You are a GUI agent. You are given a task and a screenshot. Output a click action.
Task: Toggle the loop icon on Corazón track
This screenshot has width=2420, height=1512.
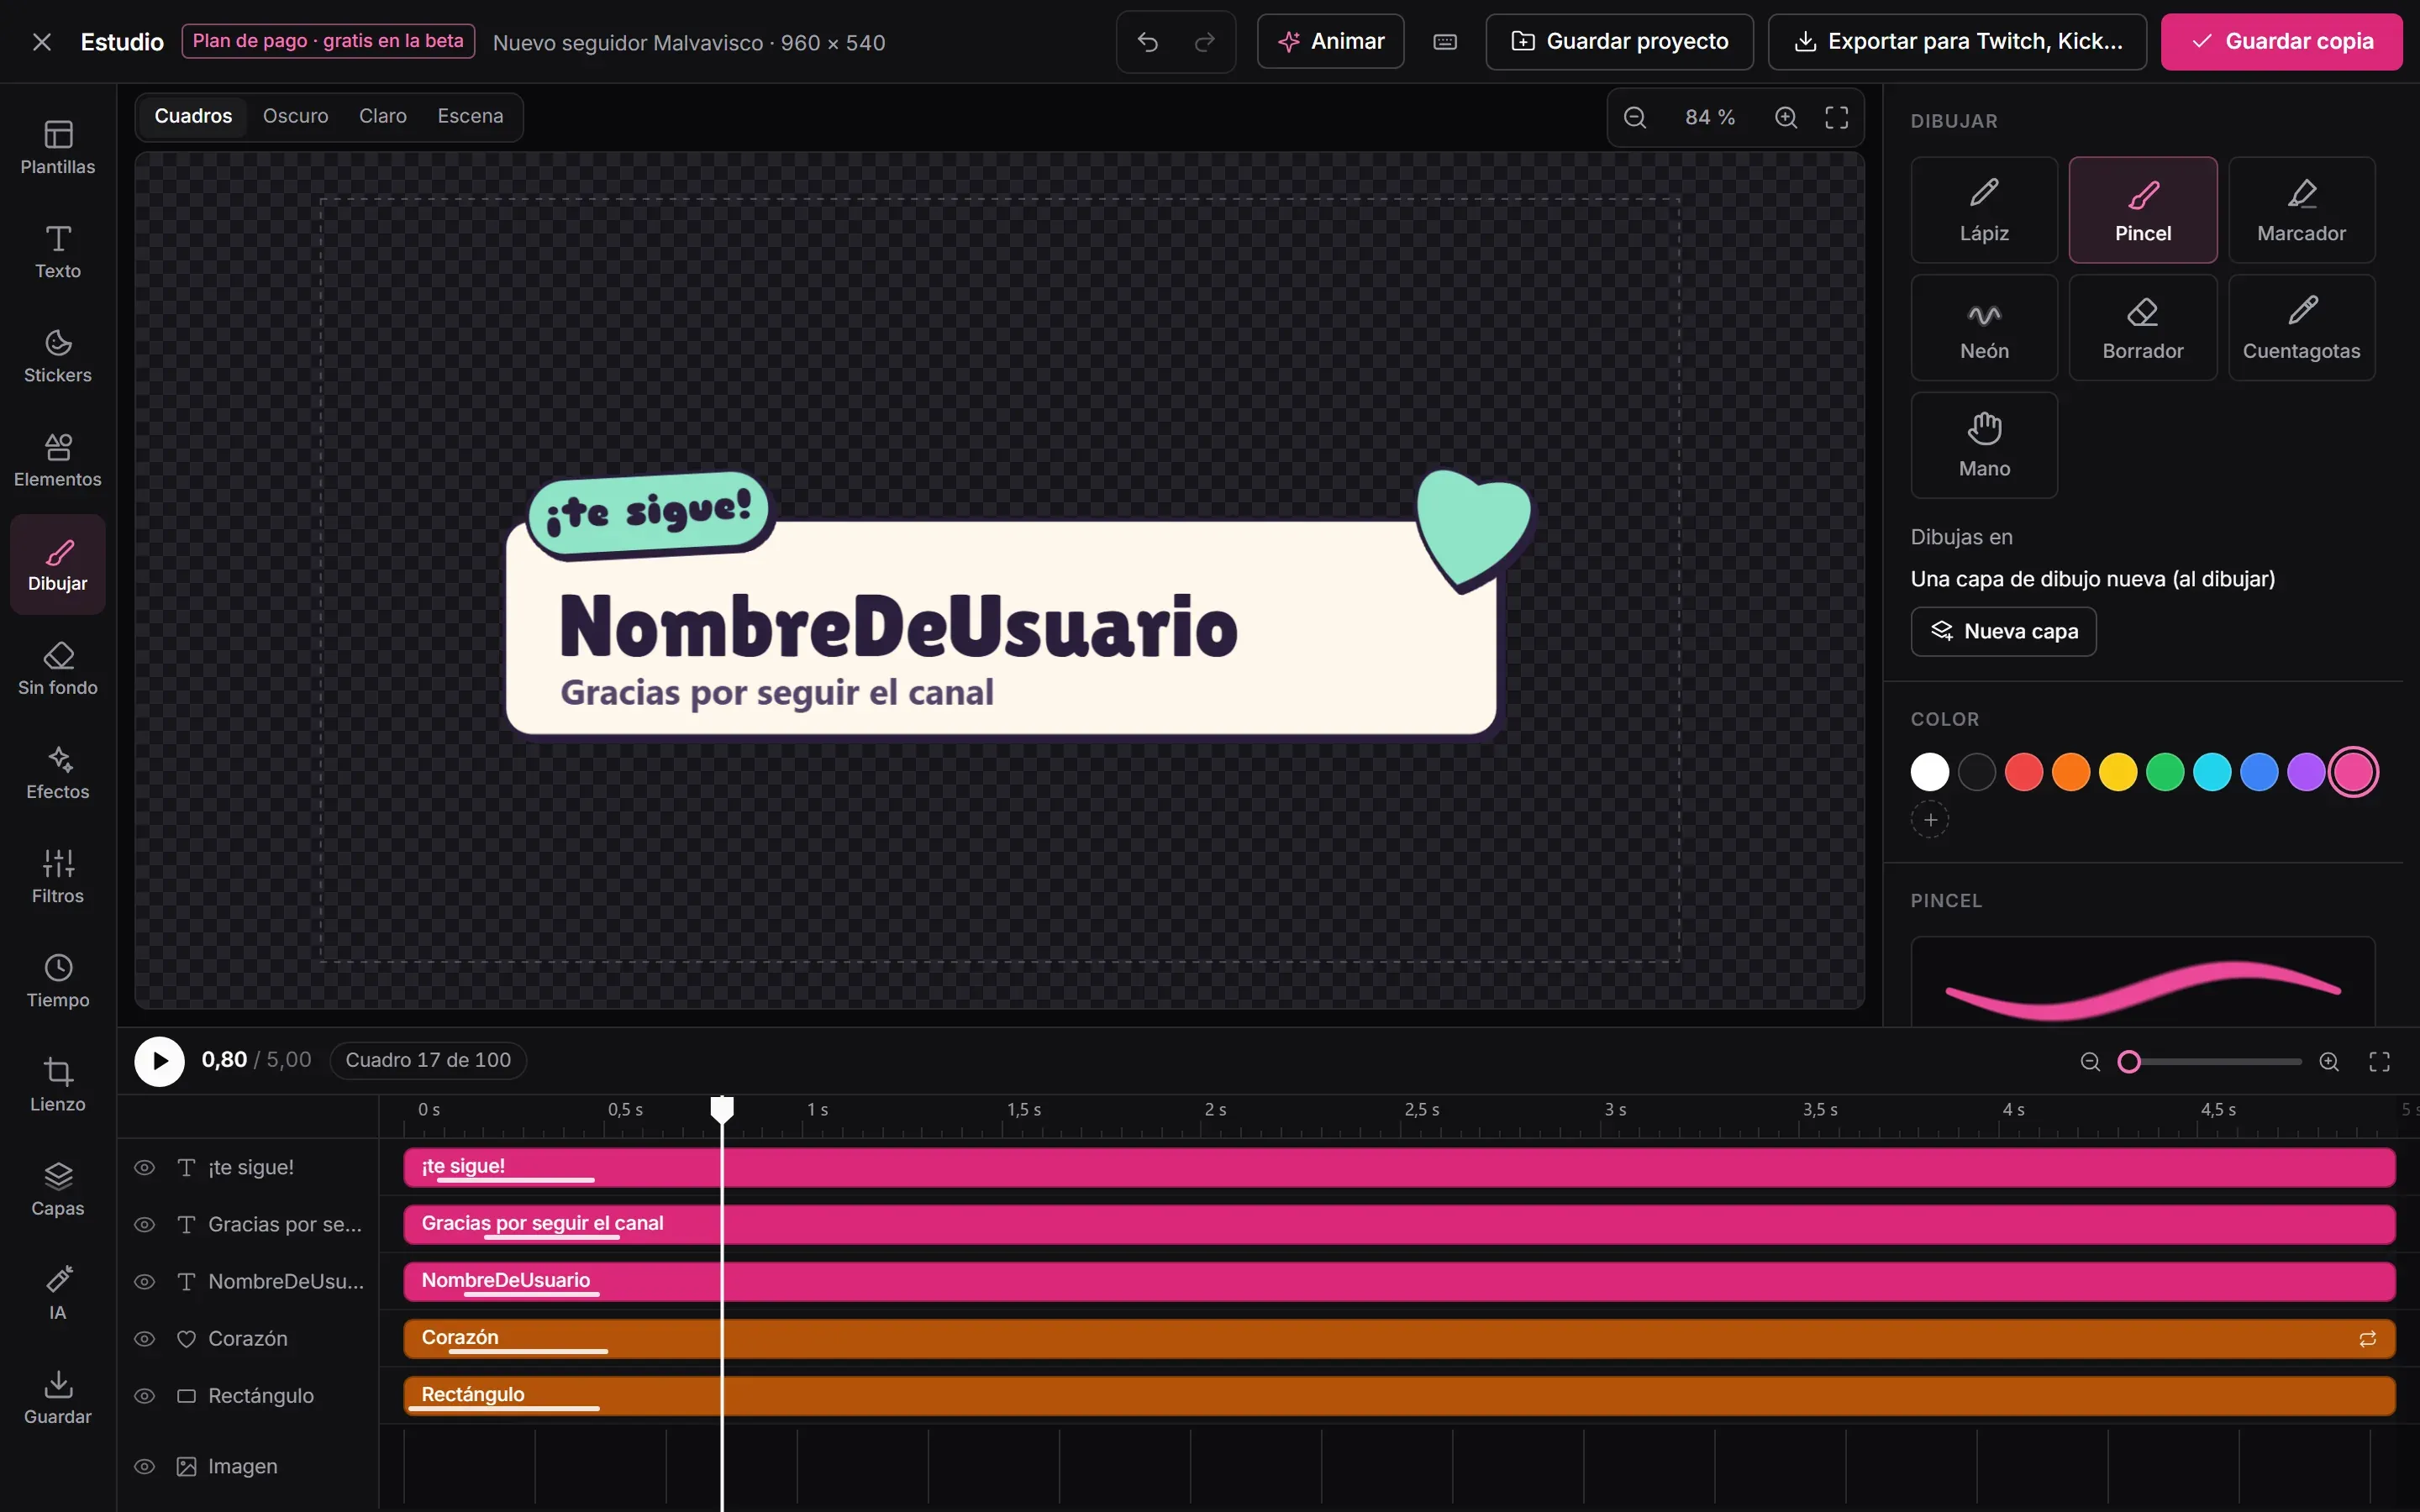[2367, 1339]
